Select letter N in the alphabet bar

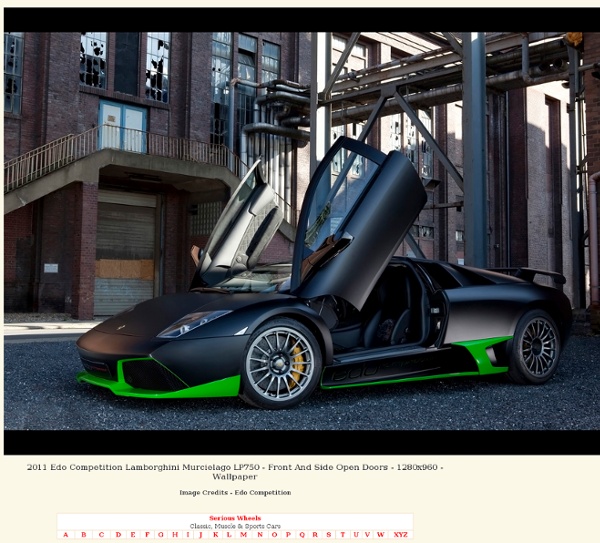(260, 535)
